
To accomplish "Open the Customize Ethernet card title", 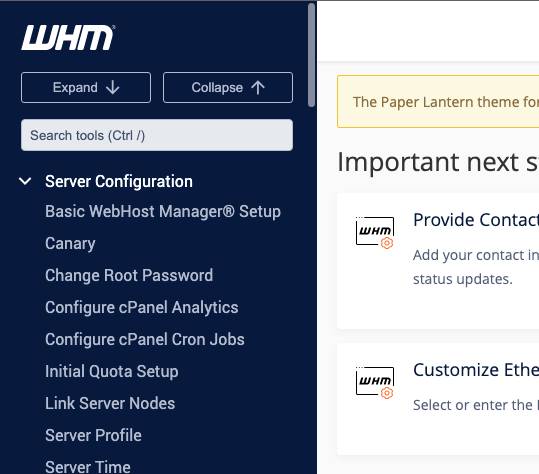I will (x=476, y=370).
